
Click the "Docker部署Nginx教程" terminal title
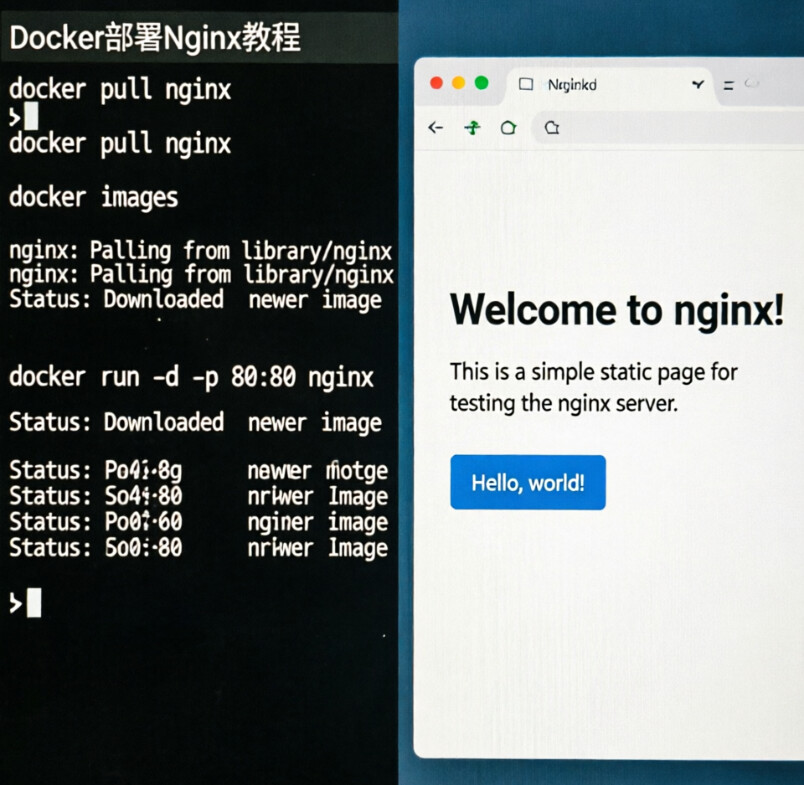coord(155,38)
